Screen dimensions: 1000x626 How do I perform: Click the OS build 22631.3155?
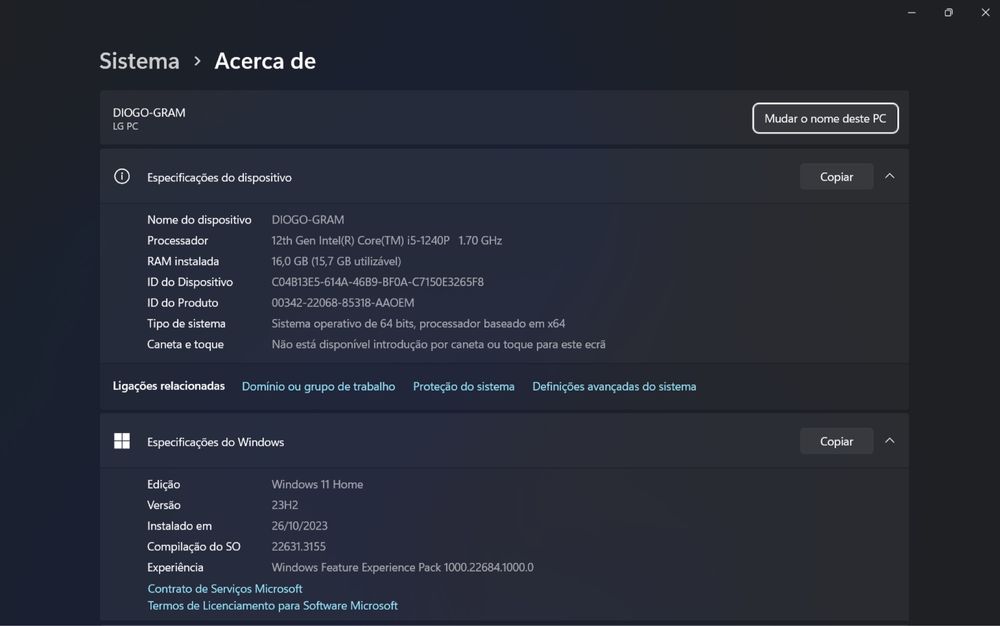click(x=298, y=546)
